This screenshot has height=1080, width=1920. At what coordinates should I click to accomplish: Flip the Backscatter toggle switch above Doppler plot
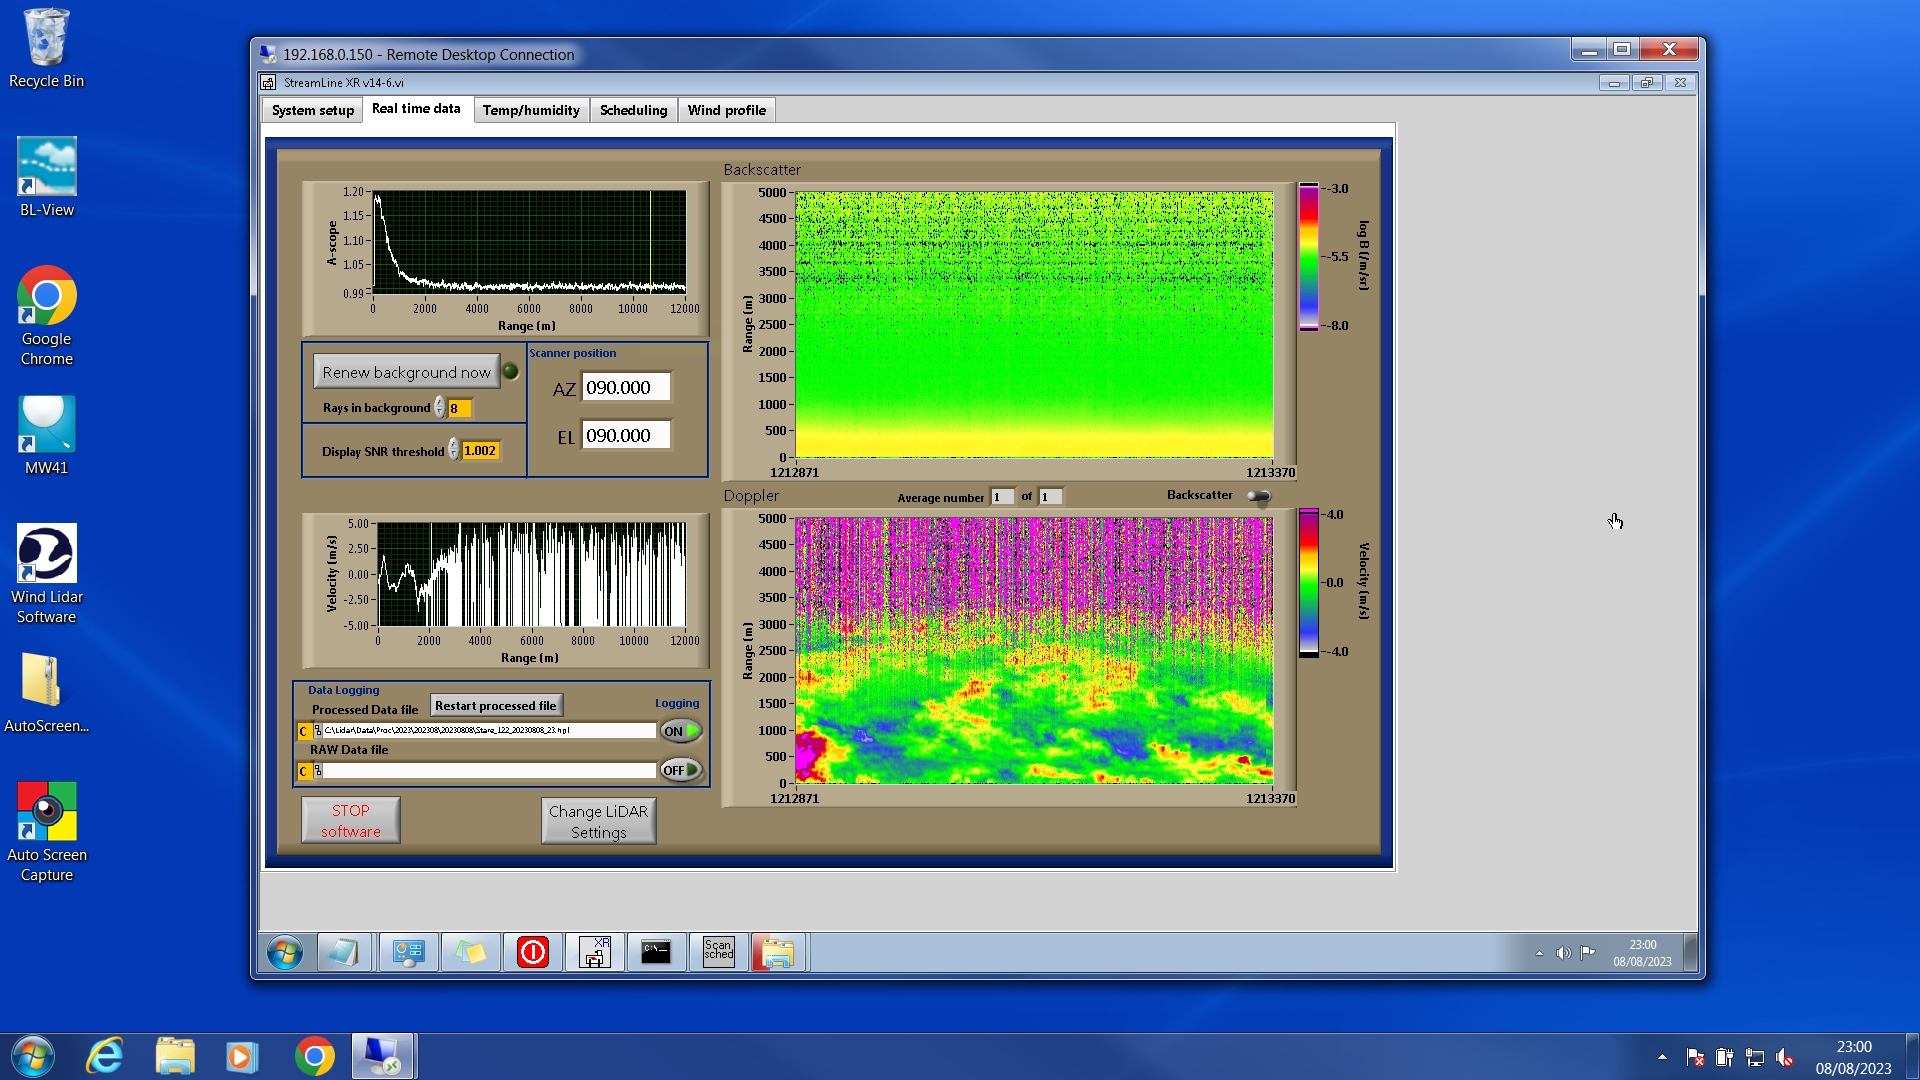pos(1258,496)
